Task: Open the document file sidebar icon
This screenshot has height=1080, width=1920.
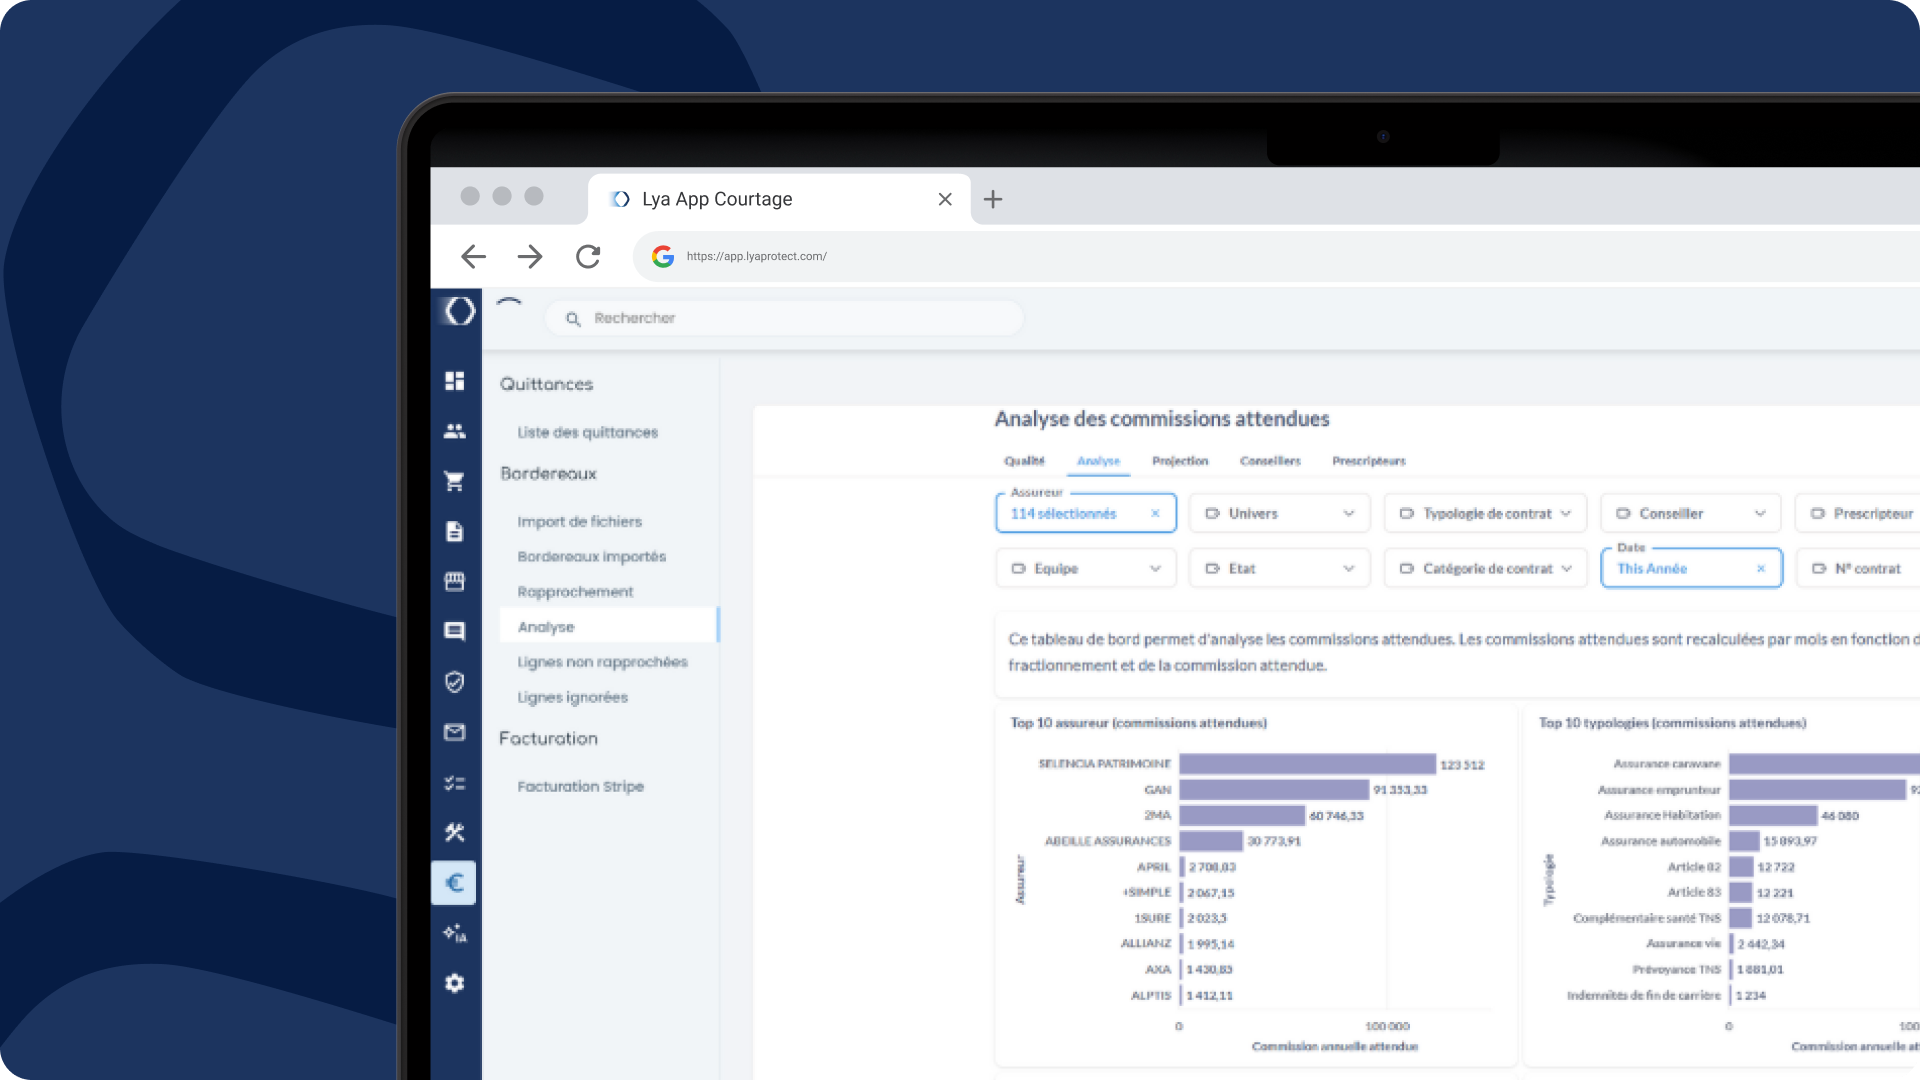Action: (454, 531)
